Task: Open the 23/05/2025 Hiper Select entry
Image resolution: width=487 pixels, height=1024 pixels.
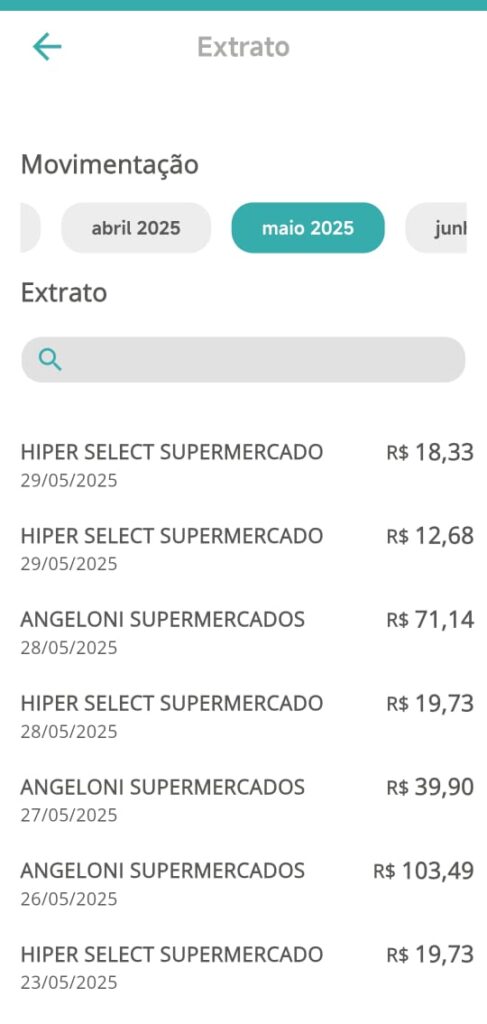Action: [247, 967]
